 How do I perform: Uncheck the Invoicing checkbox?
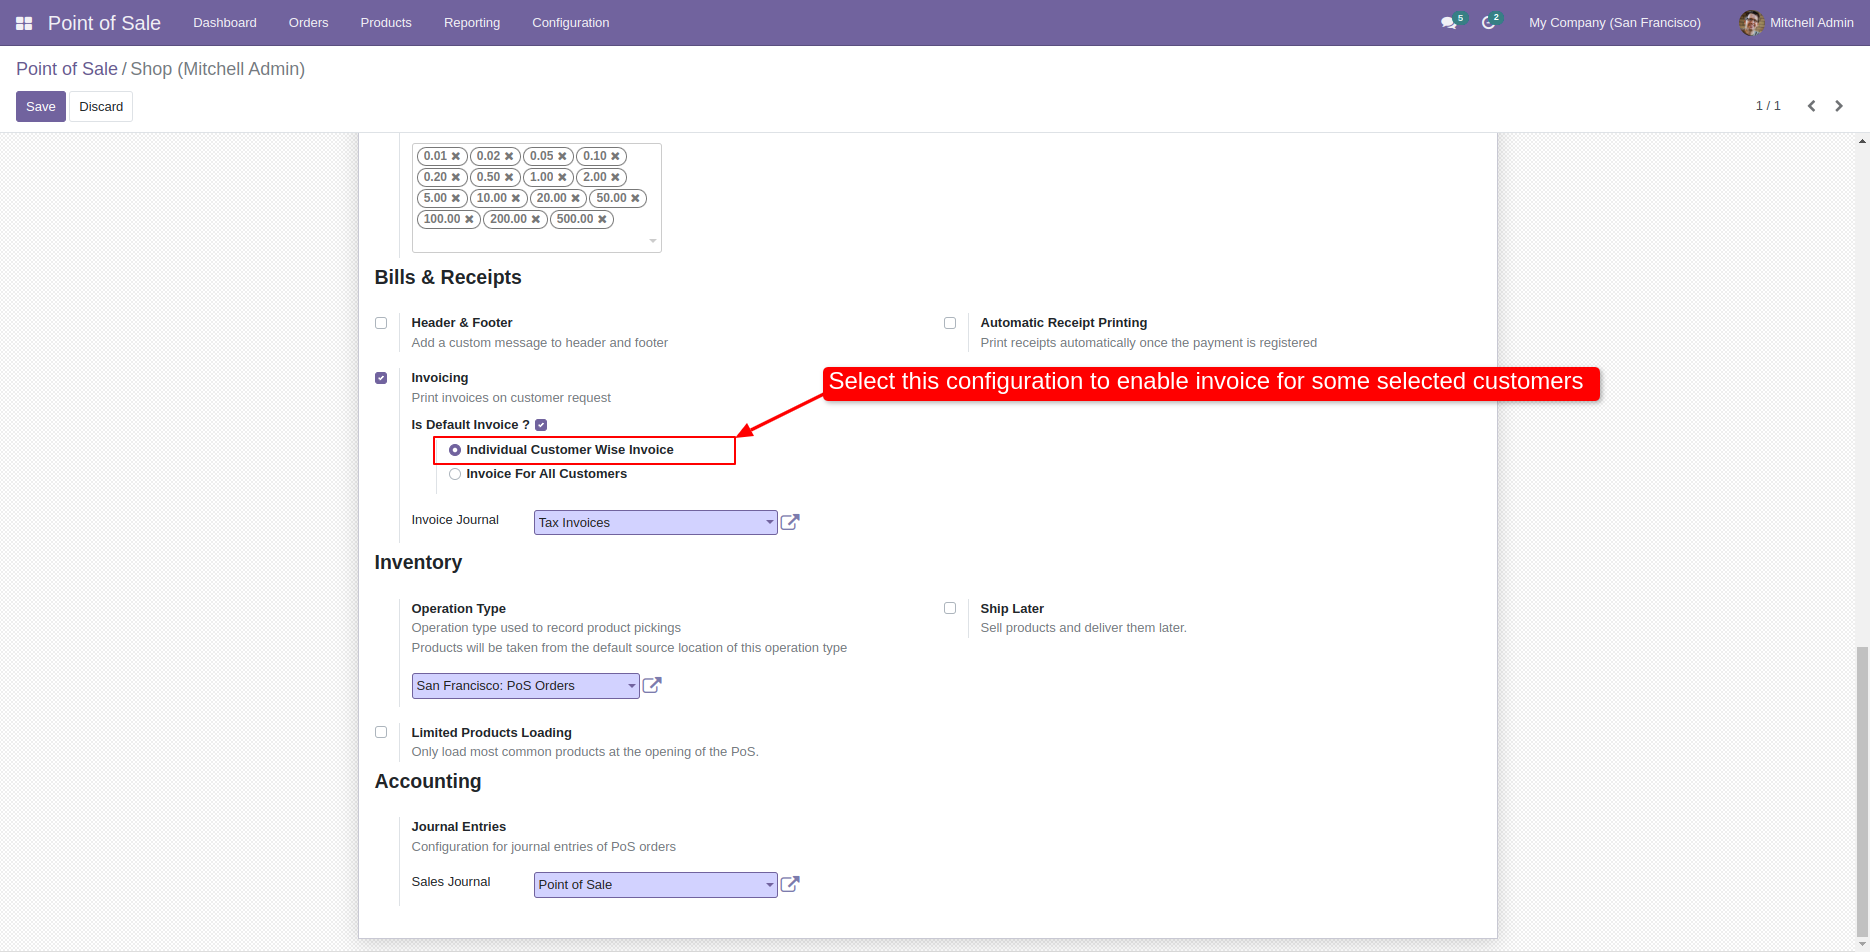(x=381, y=378)
